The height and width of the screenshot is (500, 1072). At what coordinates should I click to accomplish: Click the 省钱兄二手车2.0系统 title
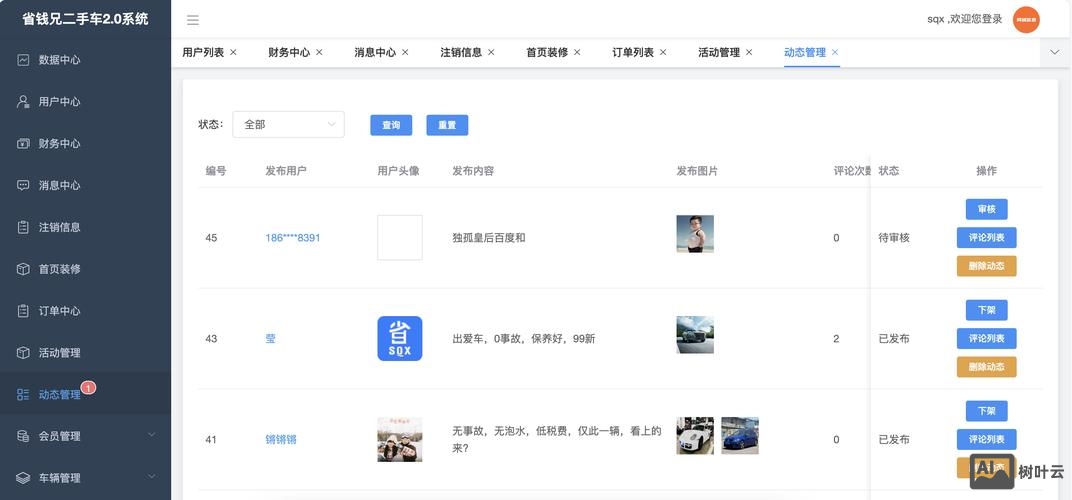(85, 19)
